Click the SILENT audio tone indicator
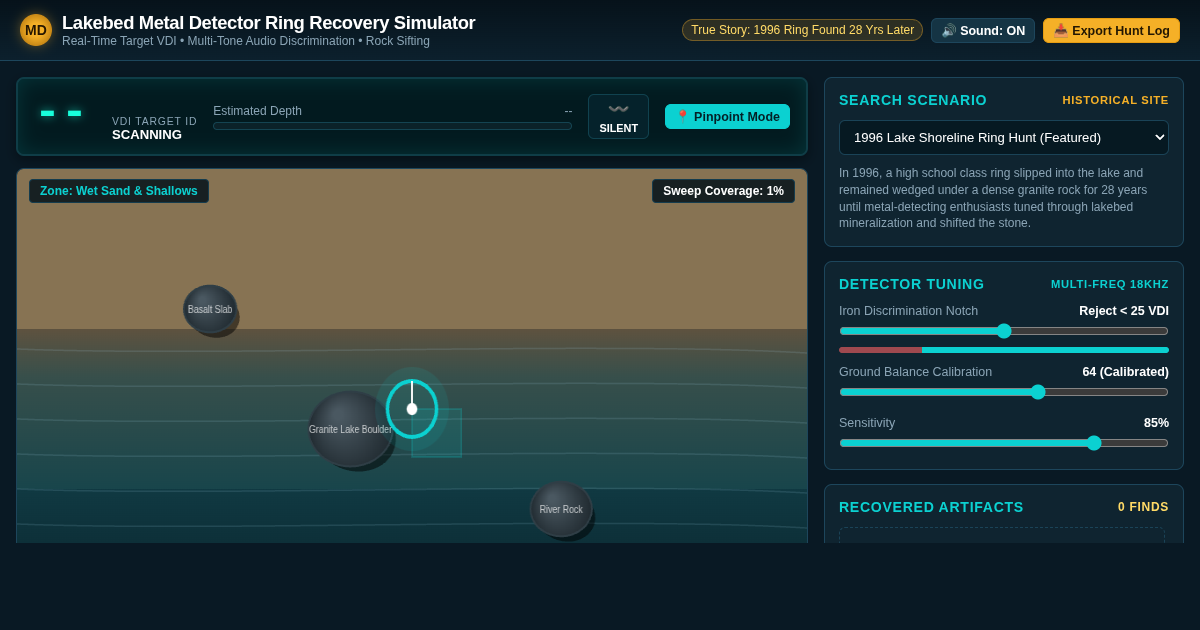Screen dimensions: 1200x630 (x=618, y=116)
